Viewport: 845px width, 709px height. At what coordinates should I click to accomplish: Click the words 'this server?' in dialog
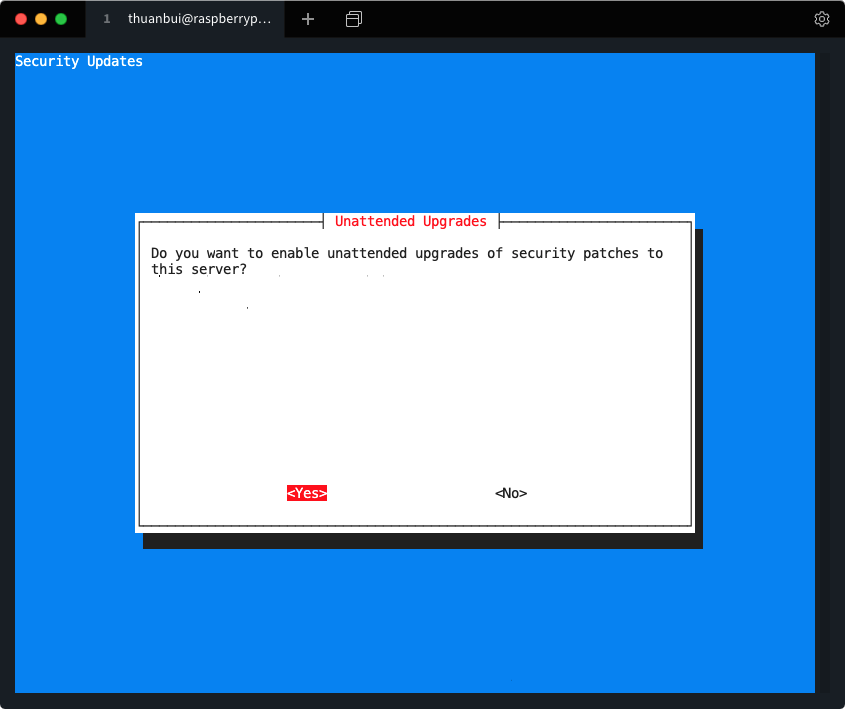(x=198, y=270)
